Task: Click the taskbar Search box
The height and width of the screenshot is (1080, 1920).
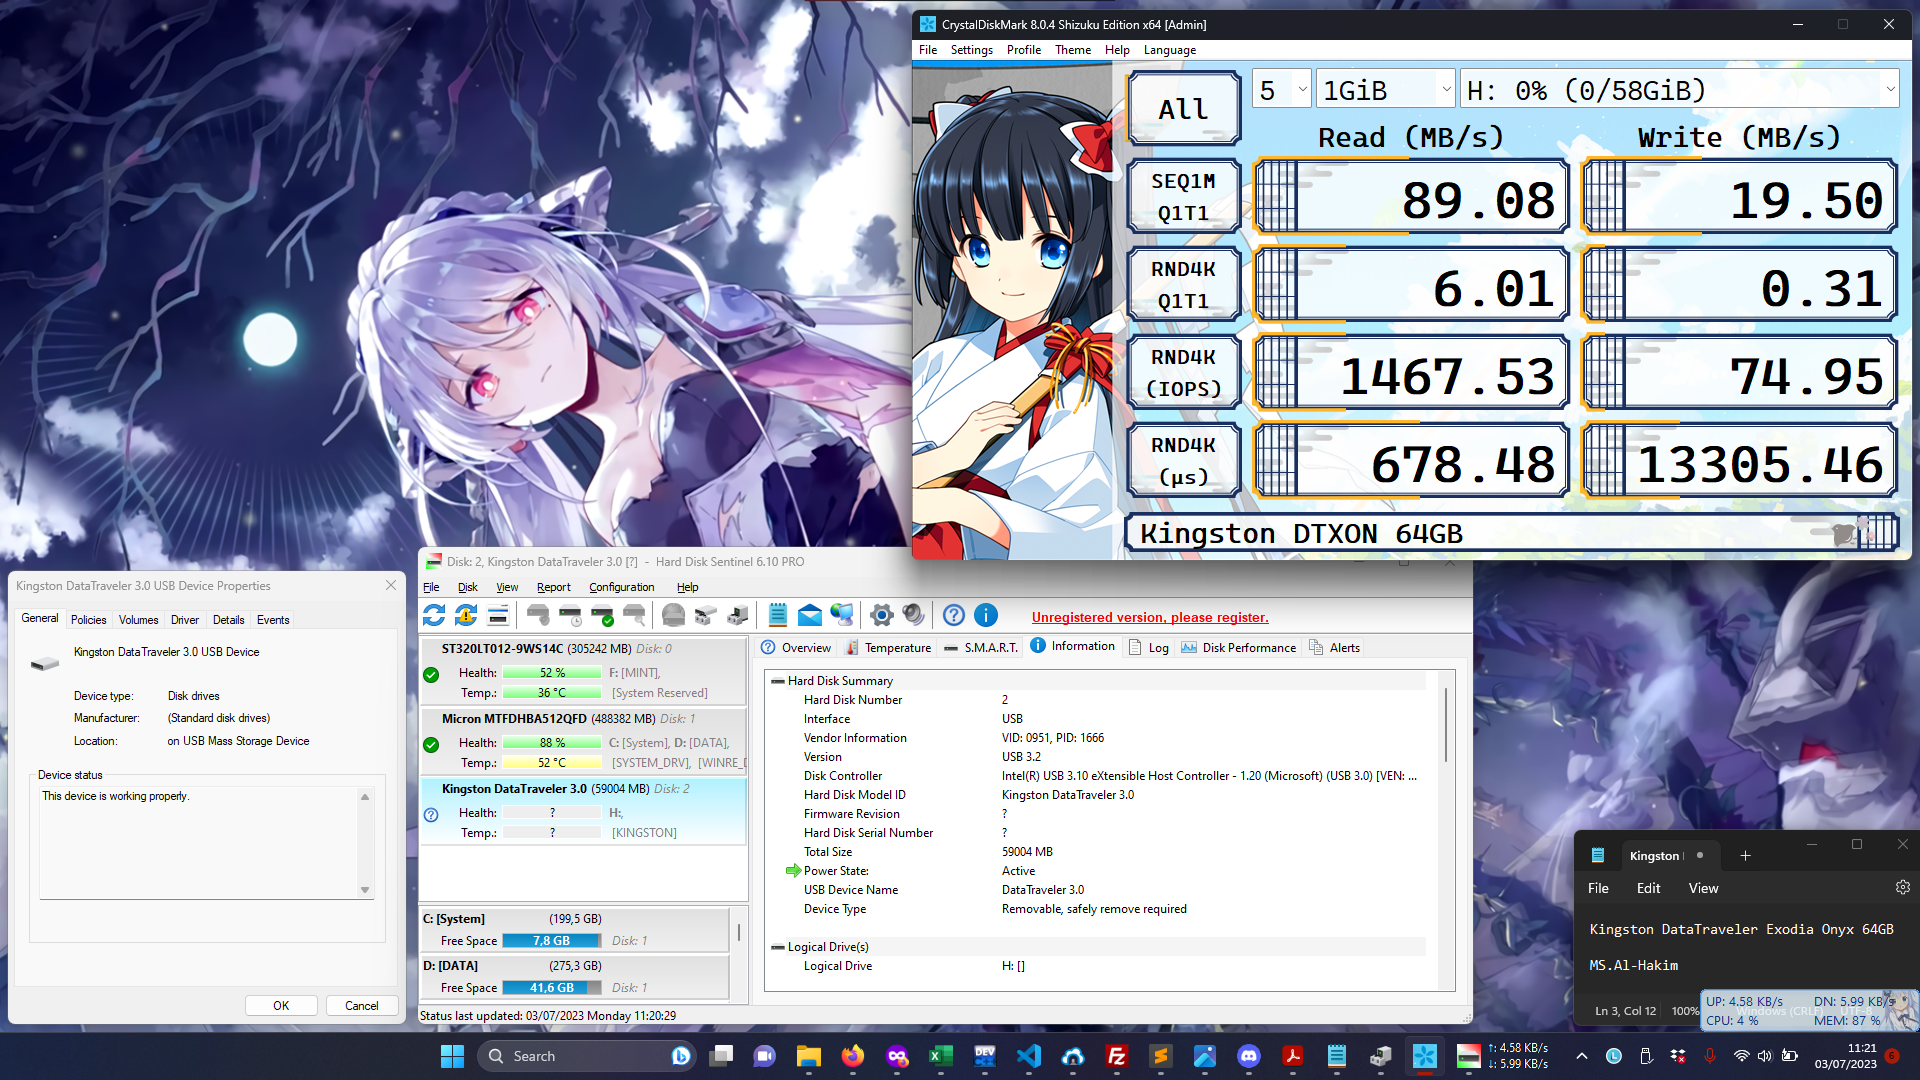Action: [x=587, y=1056]
